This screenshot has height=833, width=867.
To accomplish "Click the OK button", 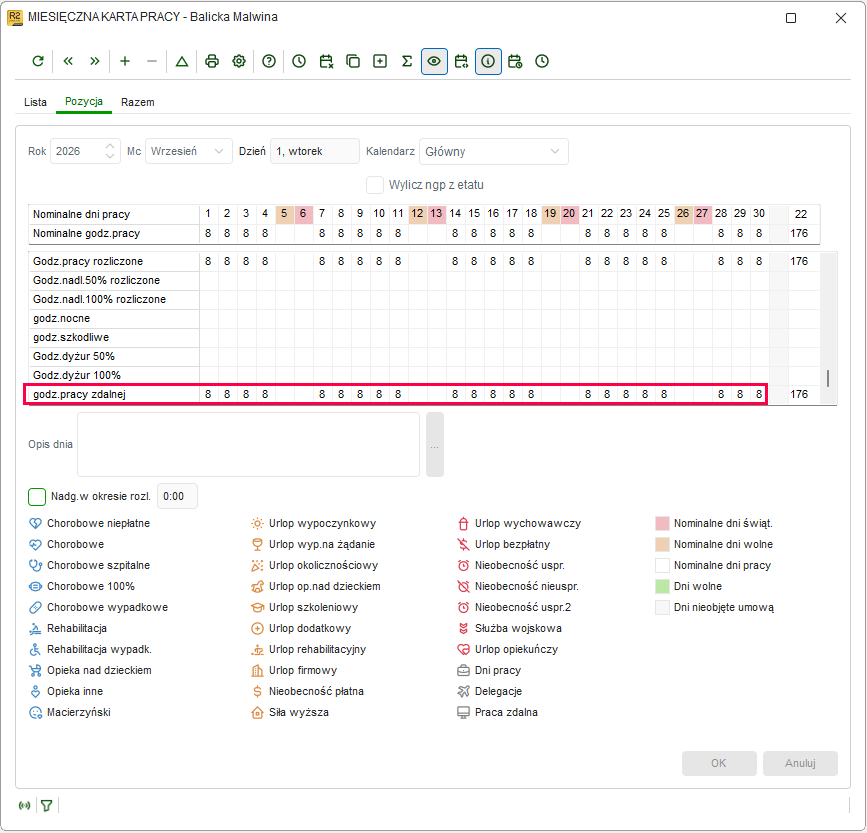I will pos(719,763).
